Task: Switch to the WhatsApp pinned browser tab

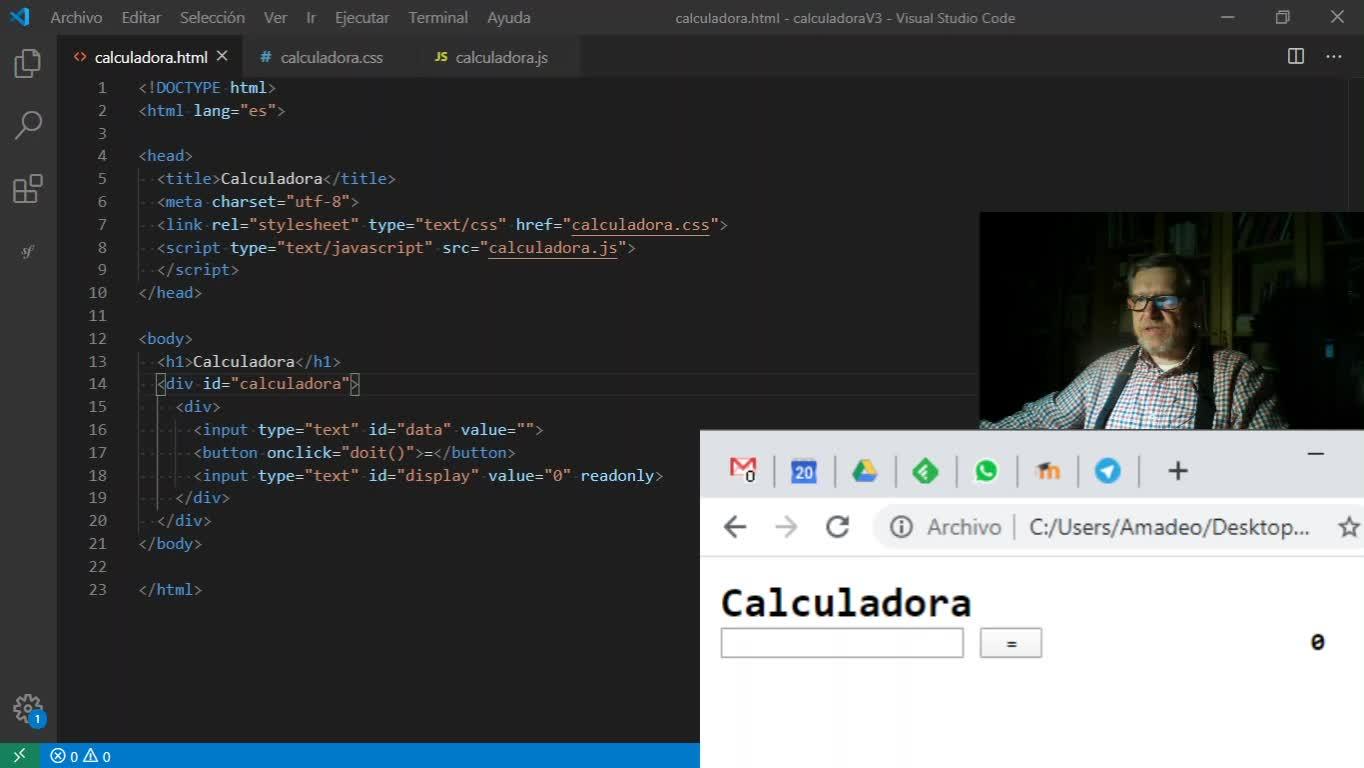Action: pyautogui.click(x=987, y=471)
